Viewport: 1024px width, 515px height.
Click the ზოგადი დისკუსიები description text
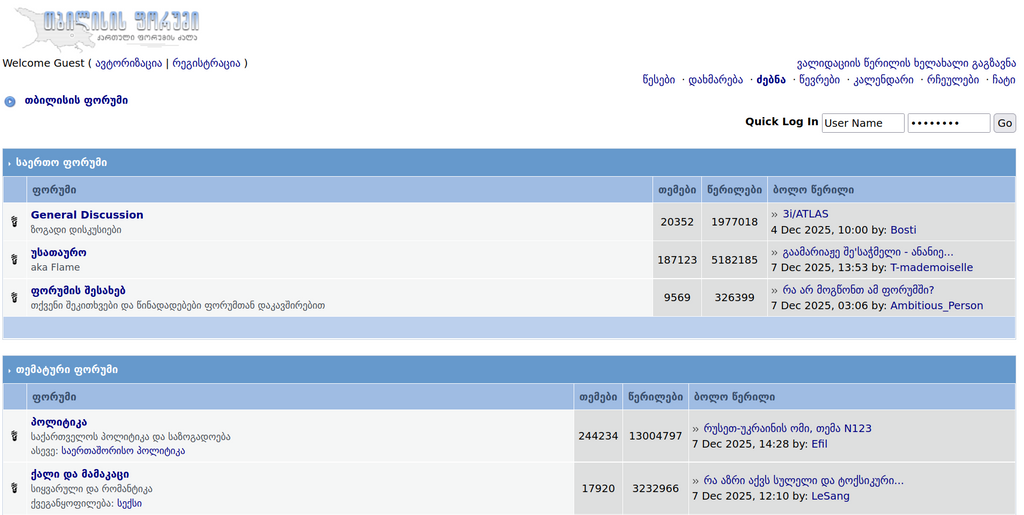(76, 230)
